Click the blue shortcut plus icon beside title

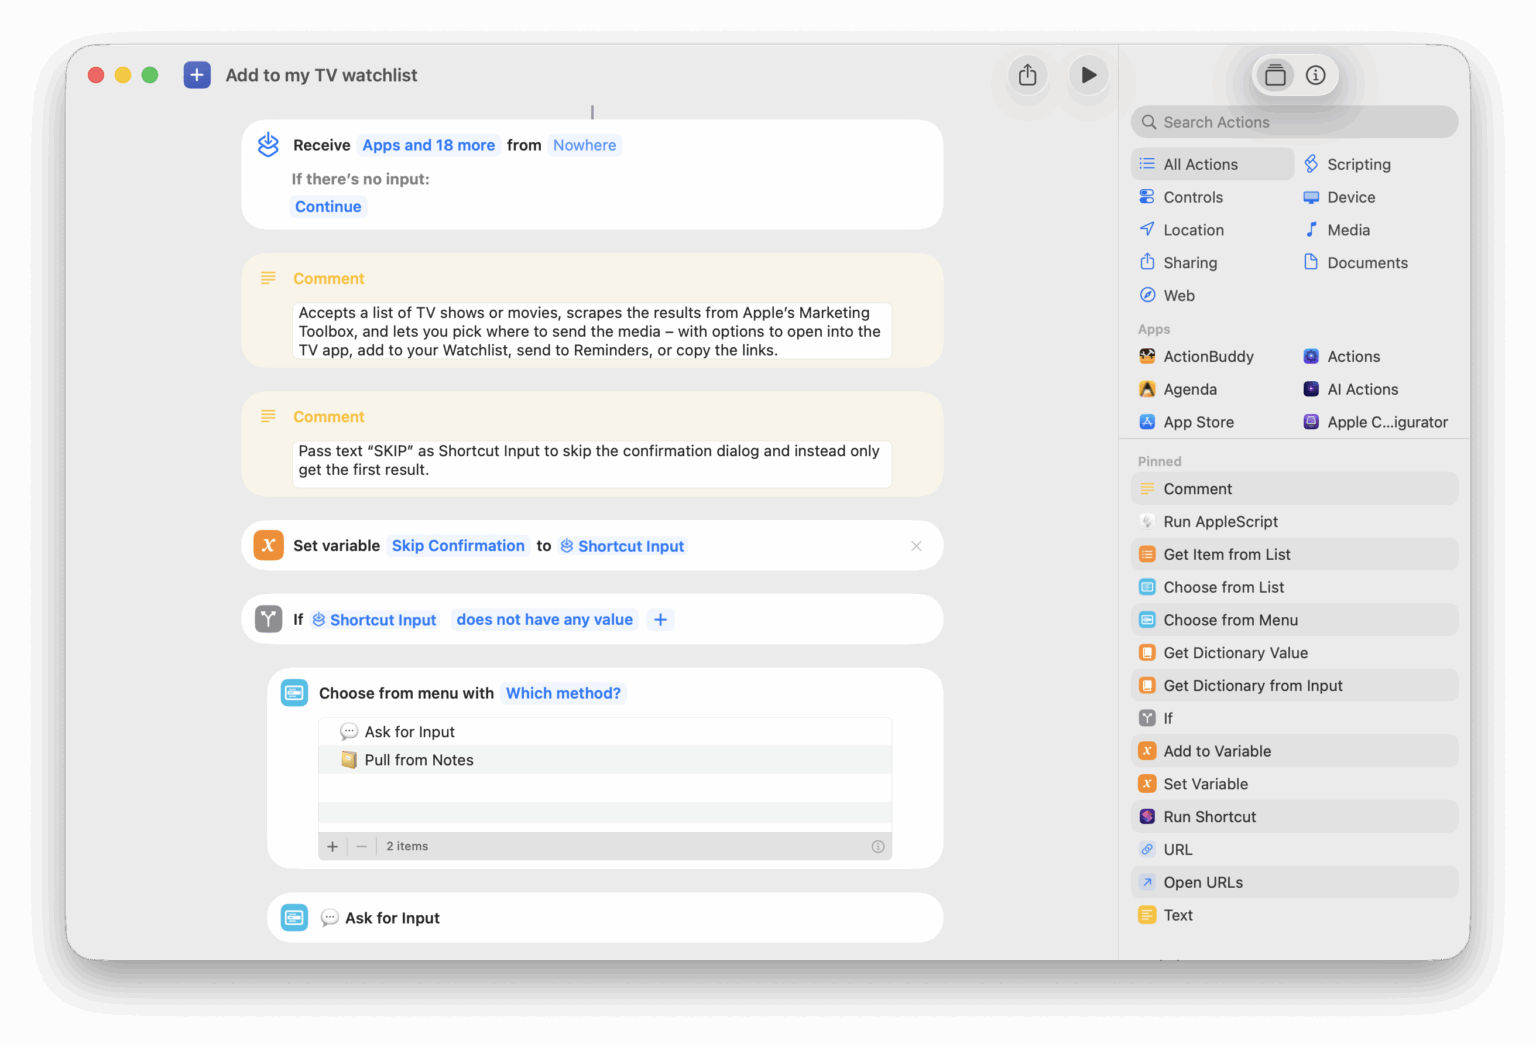(x=197, y=75)
